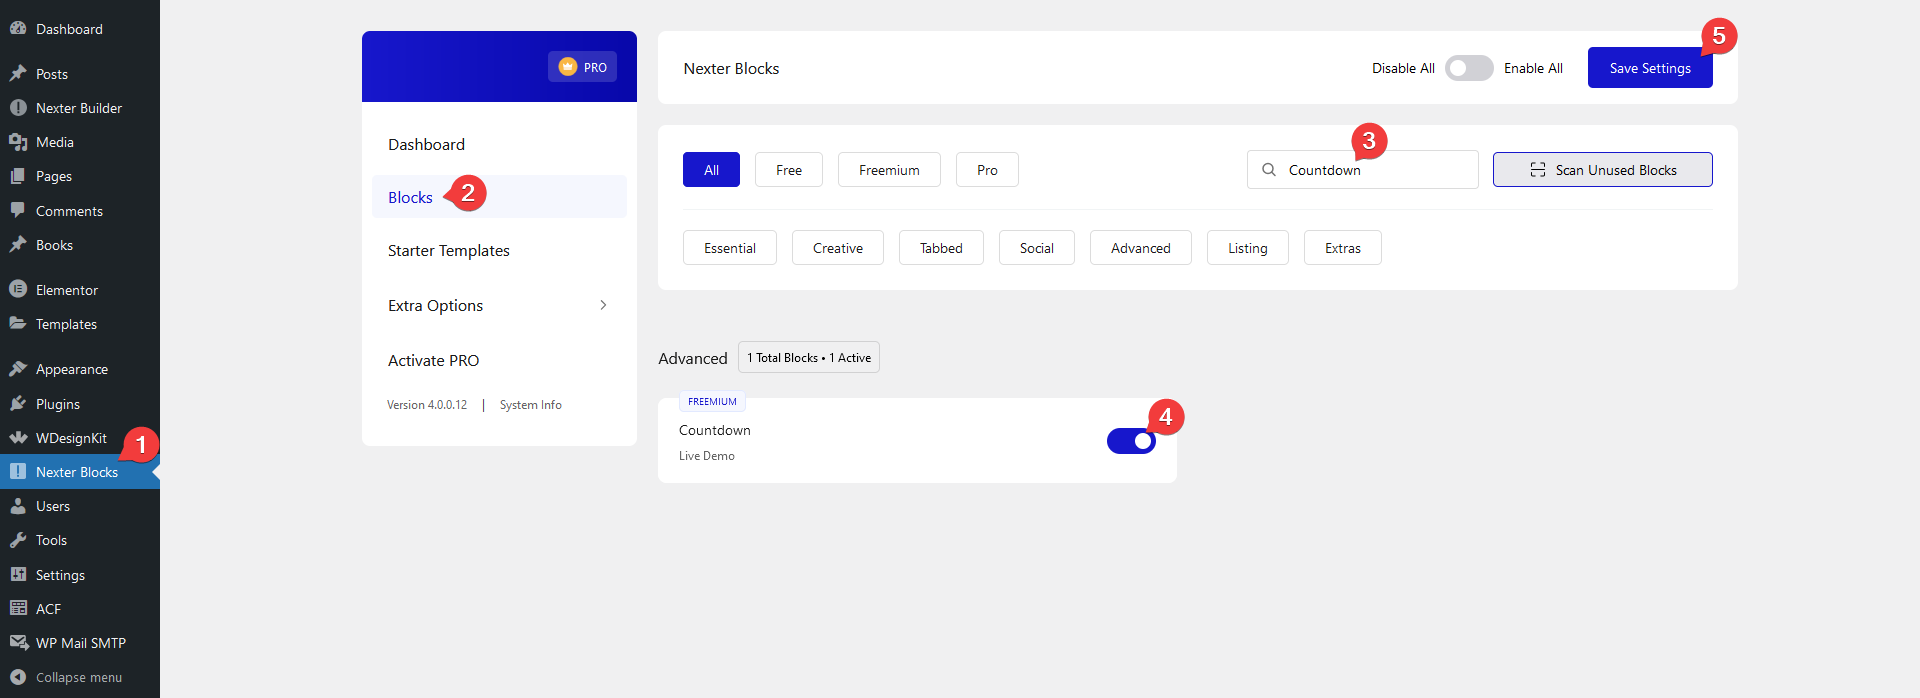Click the Plugins plug icon
Viewport: 1920px width, 698px height.
[x=18, y=404]
